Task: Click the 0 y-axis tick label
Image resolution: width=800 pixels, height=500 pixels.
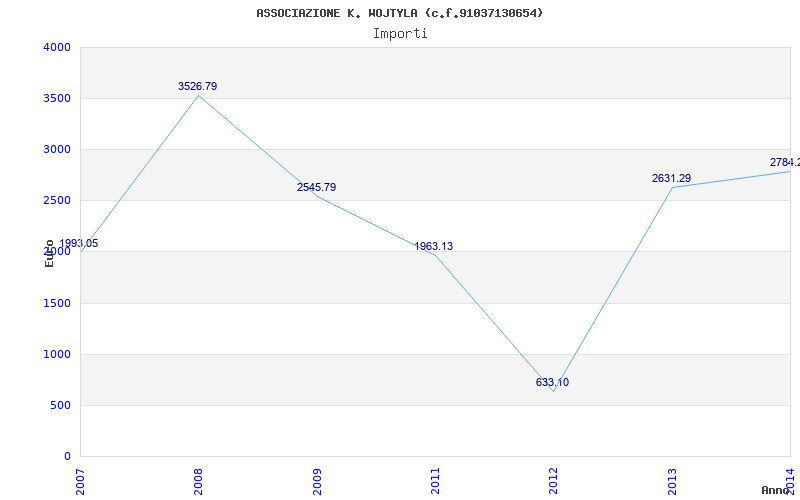Action: [x=67, y=456]
